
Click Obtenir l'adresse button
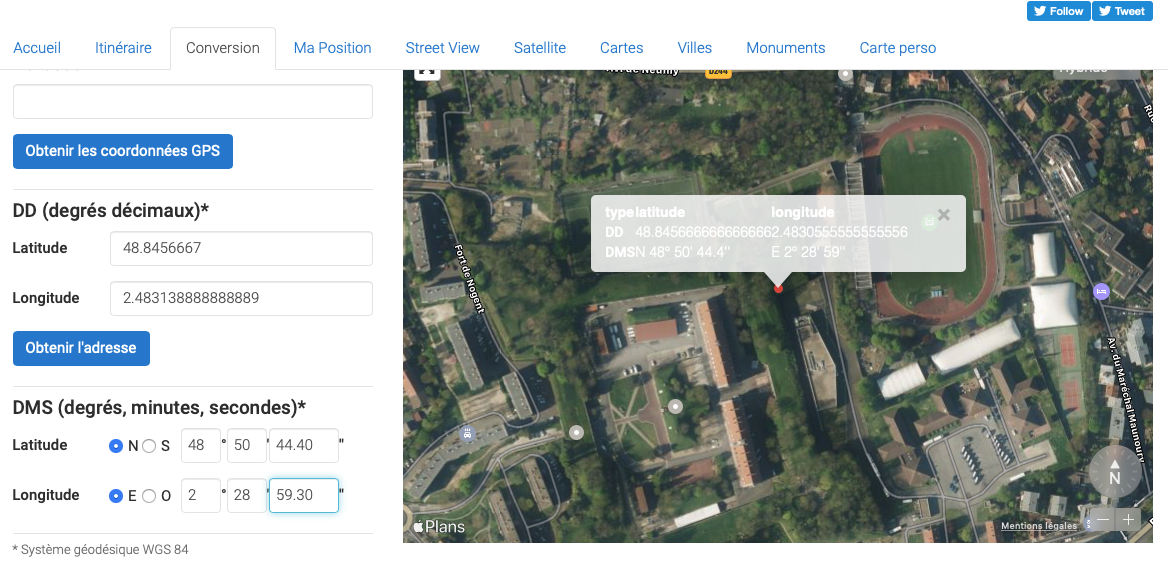[x=81, y=349]
